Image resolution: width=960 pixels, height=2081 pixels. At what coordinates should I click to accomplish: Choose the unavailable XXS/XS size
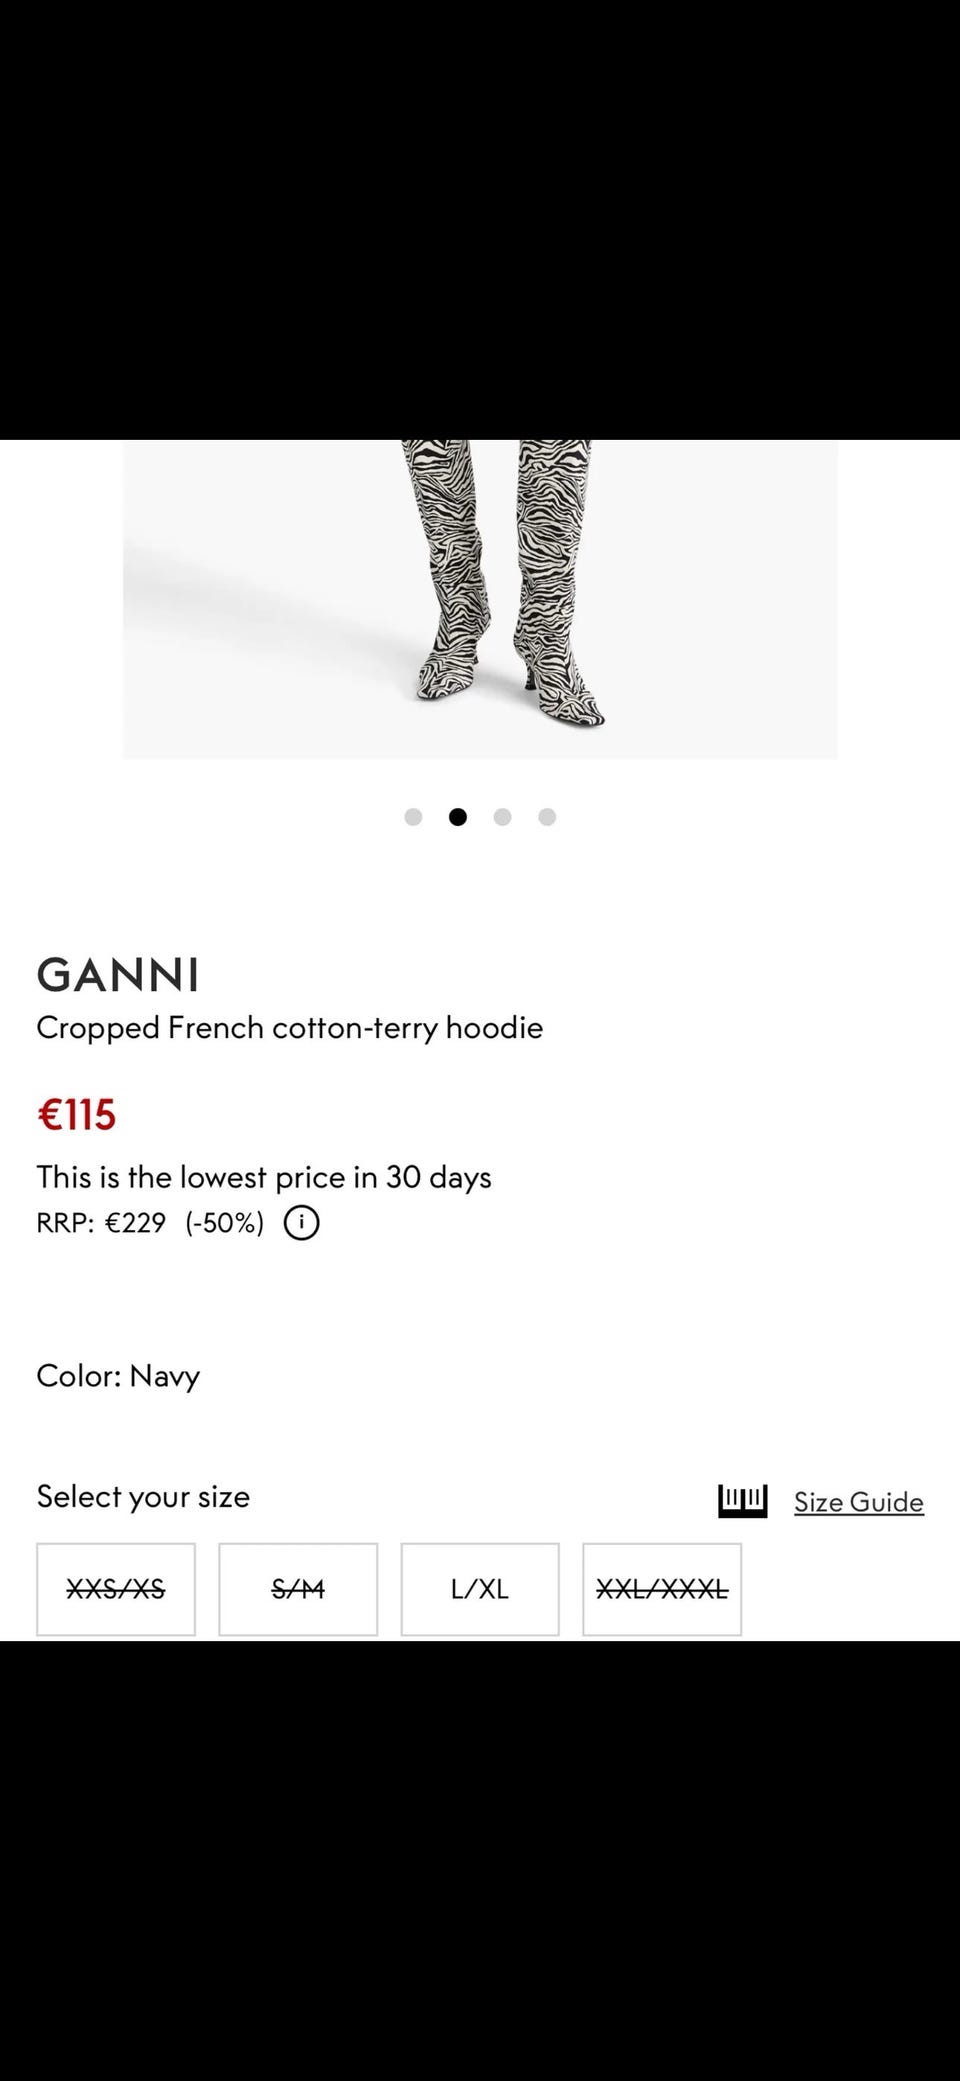pos(116,1589)
